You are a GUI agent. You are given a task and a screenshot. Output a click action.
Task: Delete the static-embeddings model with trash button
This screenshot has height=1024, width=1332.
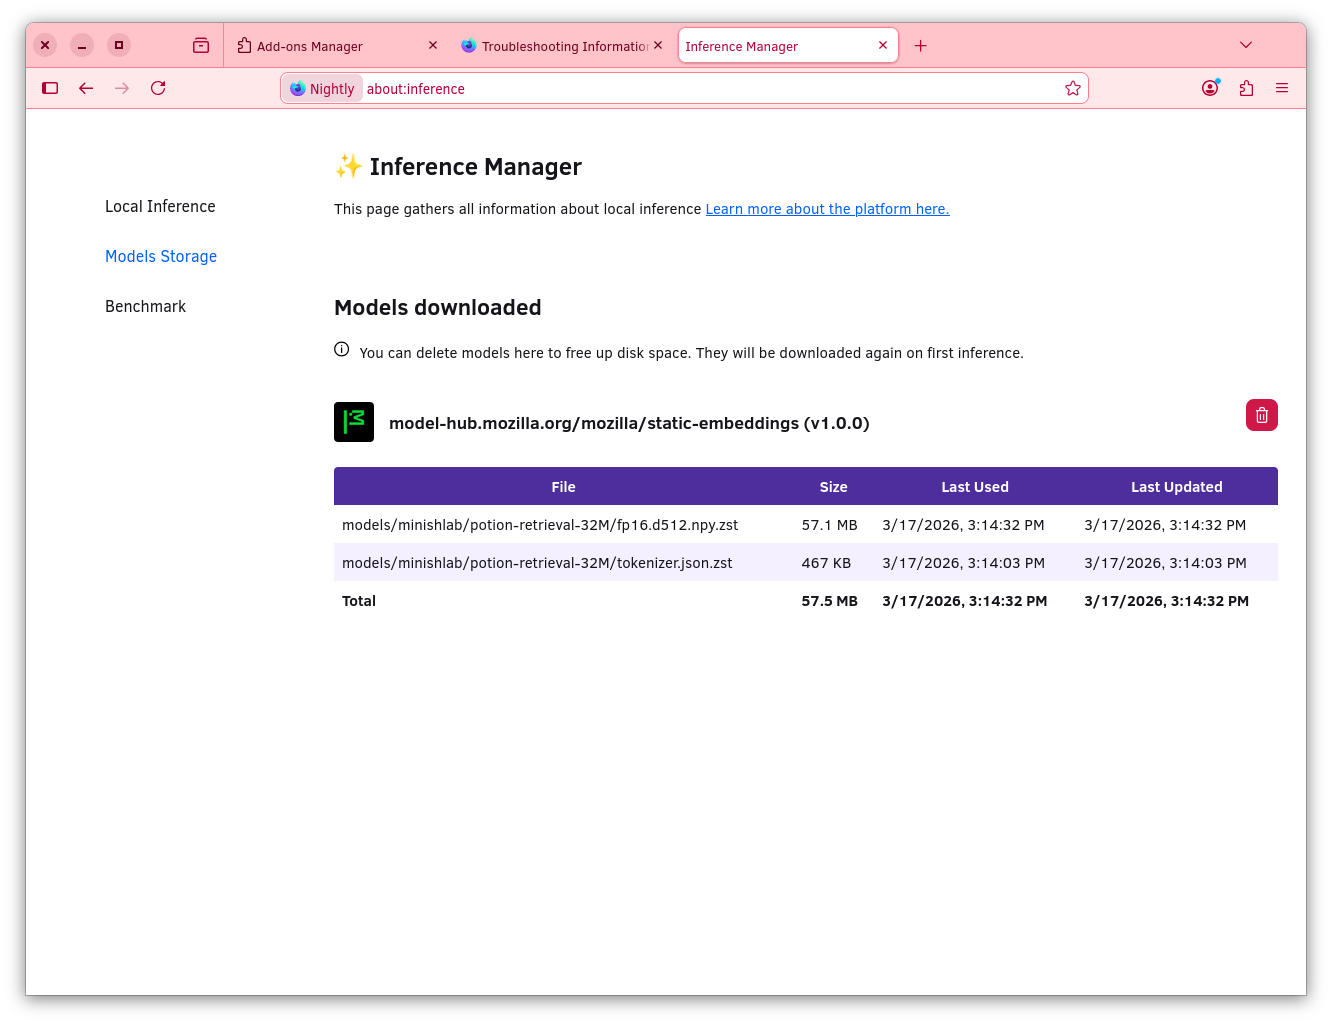[x=1262, y=415]
